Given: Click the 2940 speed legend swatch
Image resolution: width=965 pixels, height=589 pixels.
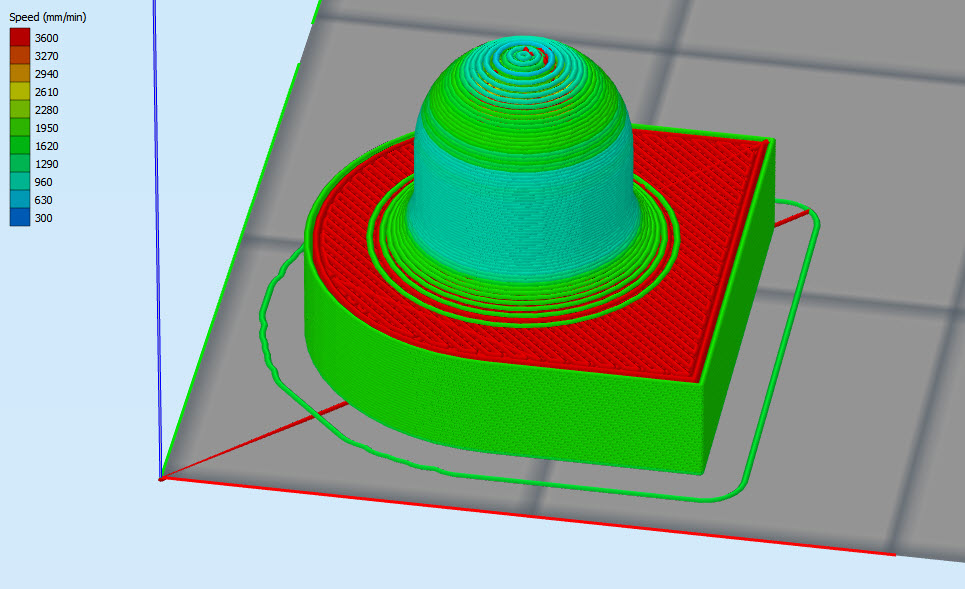Looking at the screenshot, I should (x=20, y=73).
